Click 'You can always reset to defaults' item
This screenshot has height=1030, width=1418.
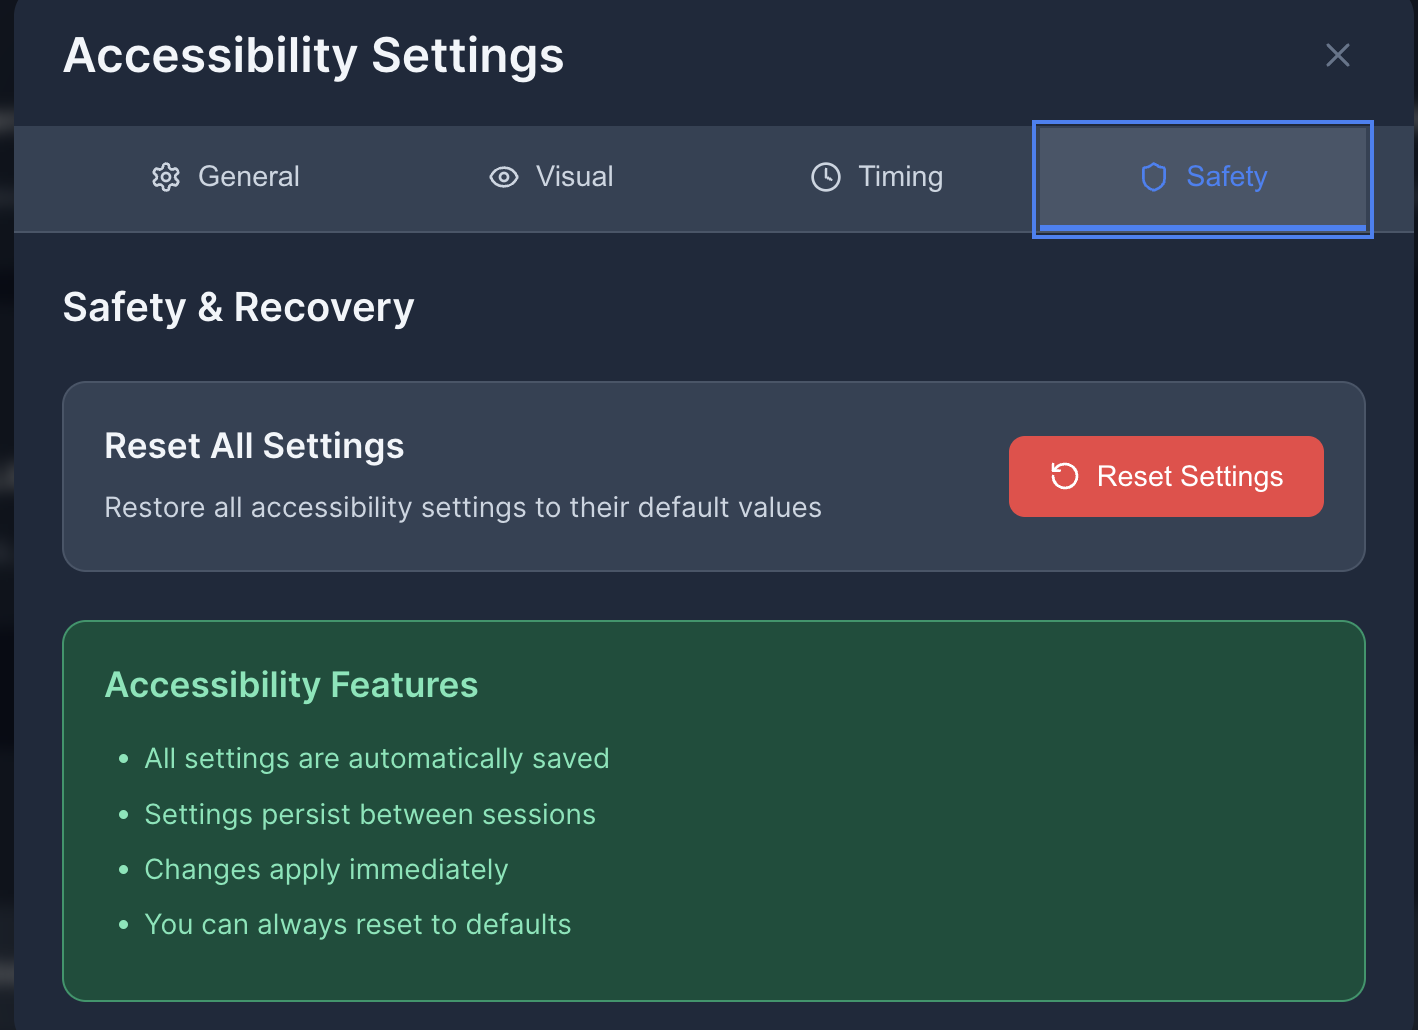click(358, 924)
